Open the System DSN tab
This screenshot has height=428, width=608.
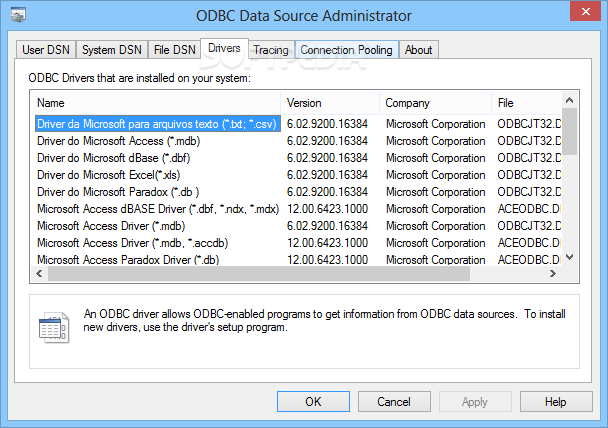[x=112, y=50]
